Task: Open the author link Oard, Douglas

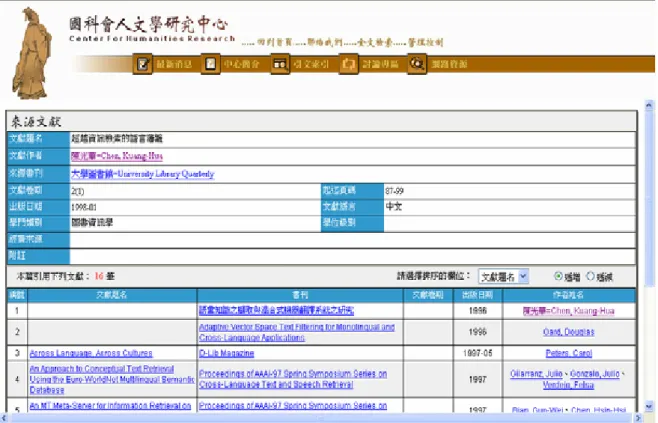Action: click(569, 332)
